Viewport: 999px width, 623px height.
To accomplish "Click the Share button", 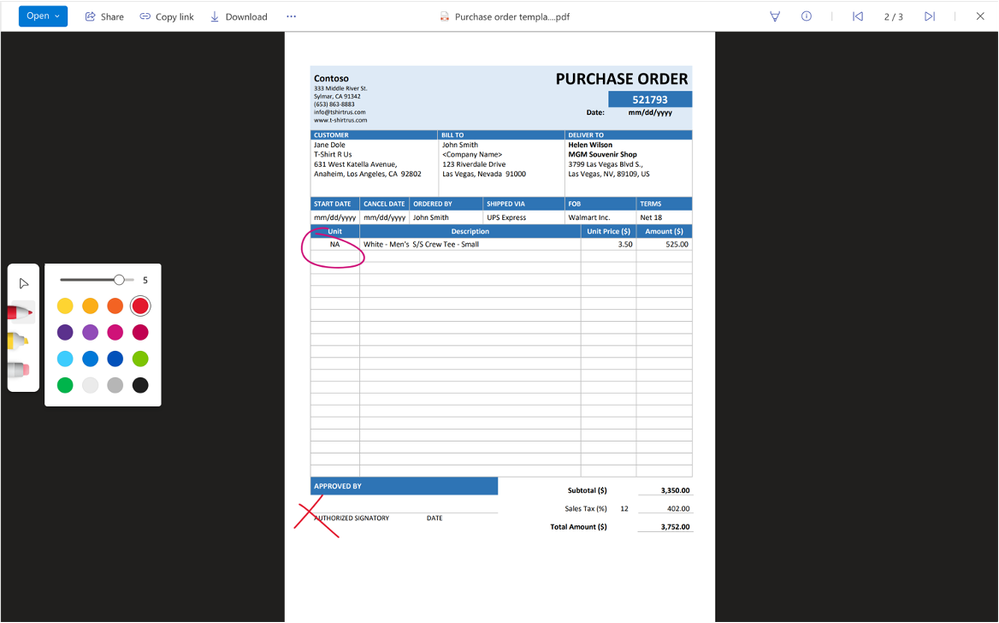I will click(104, 17).
